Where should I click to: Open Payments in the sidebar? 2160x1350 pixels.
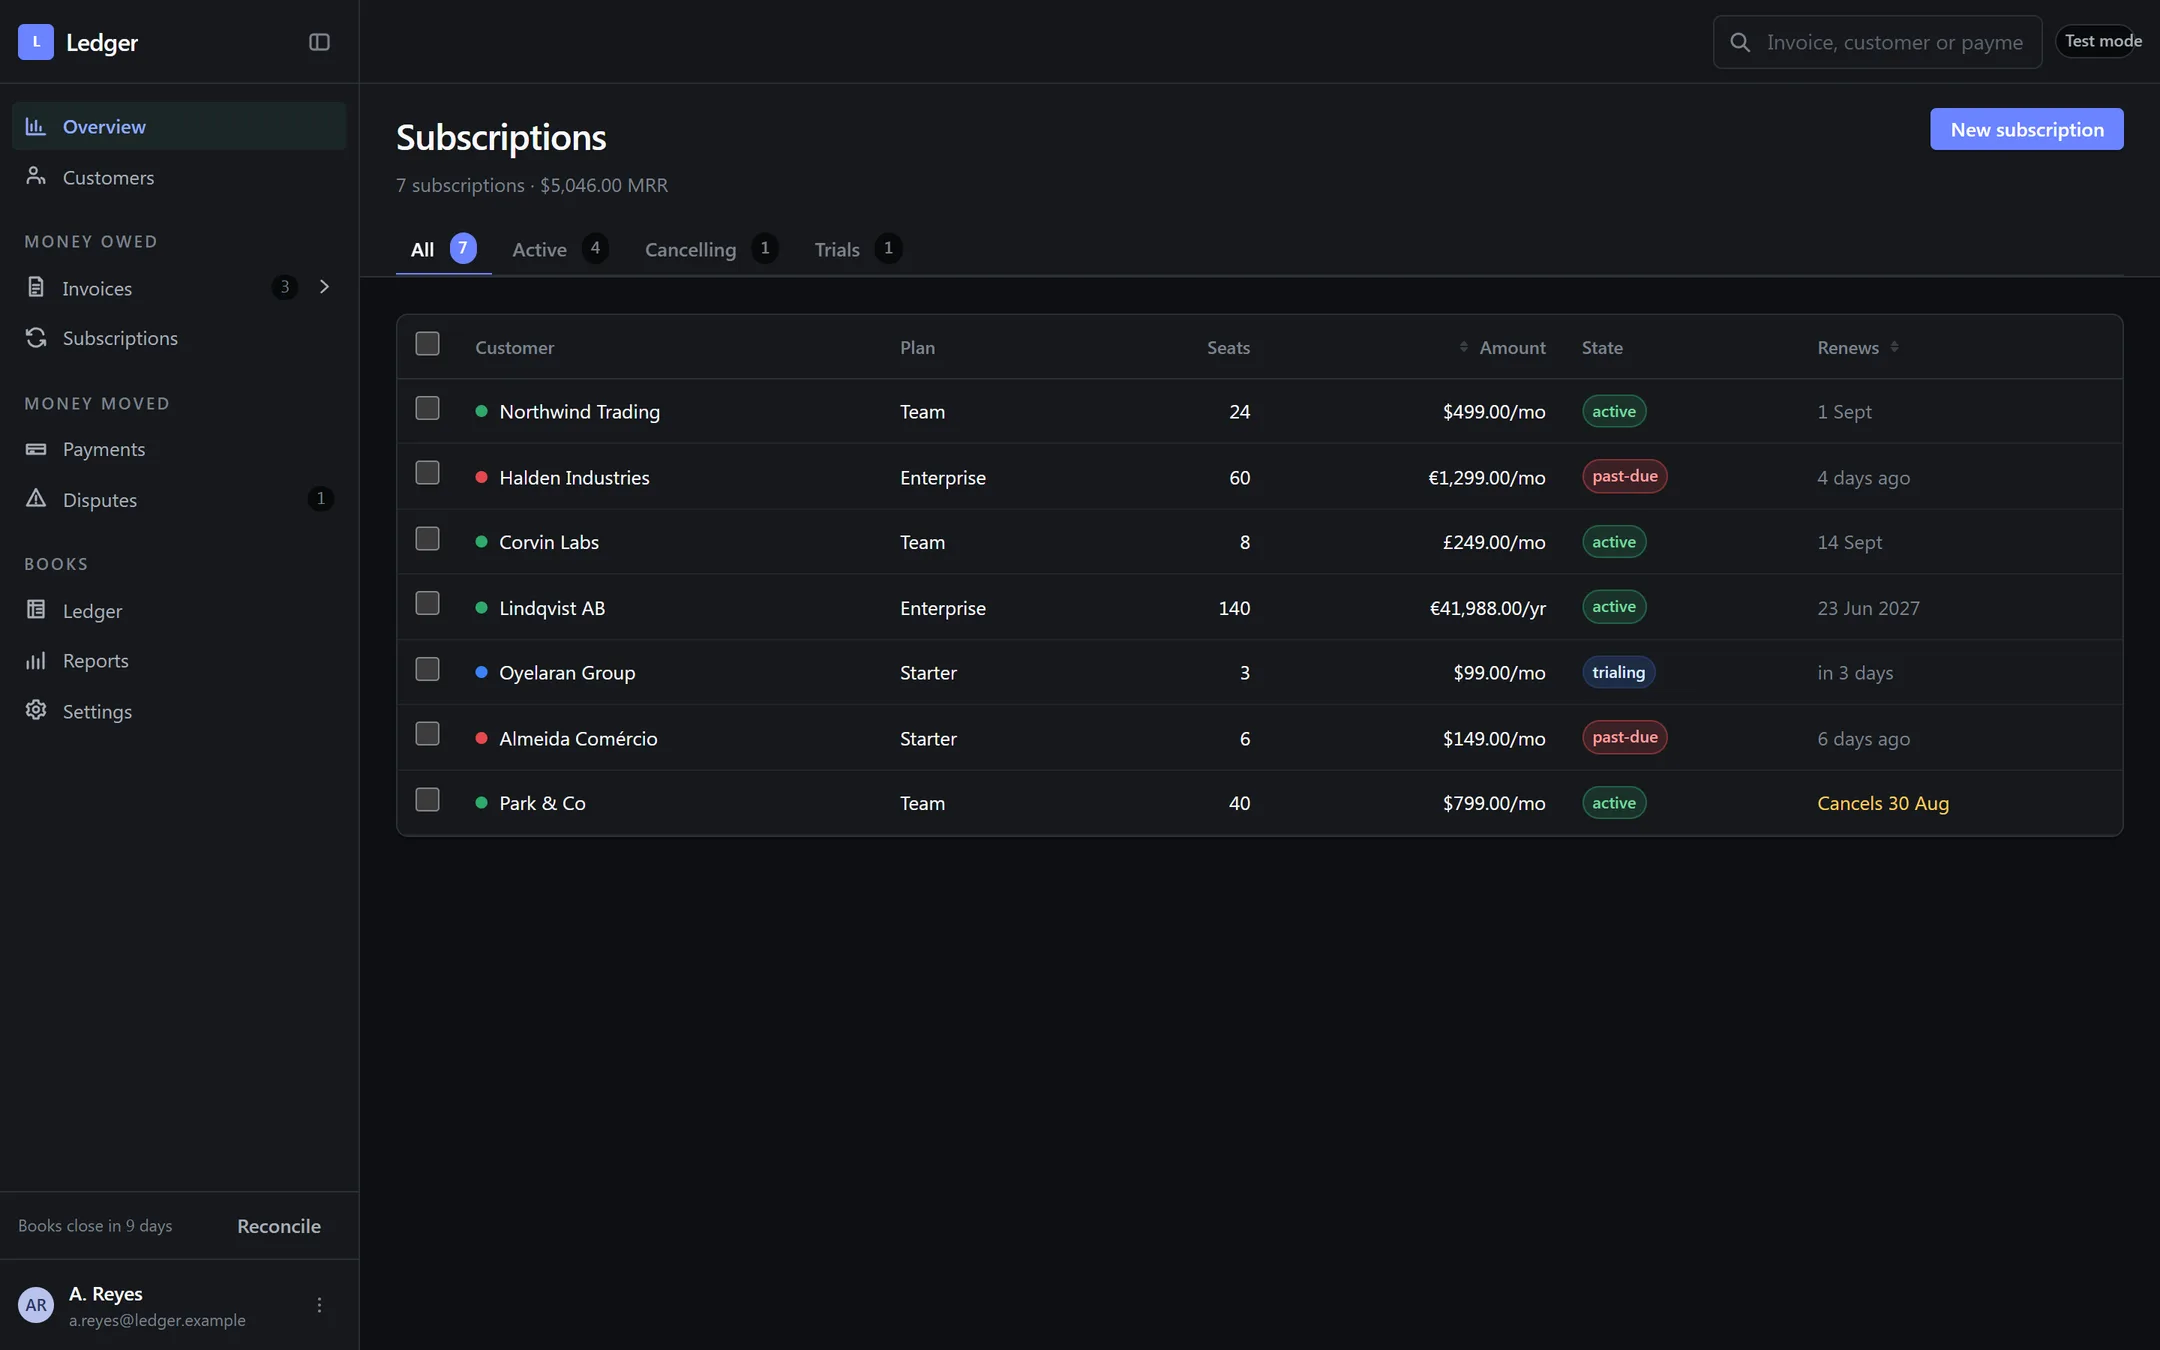tap(179, 449)
